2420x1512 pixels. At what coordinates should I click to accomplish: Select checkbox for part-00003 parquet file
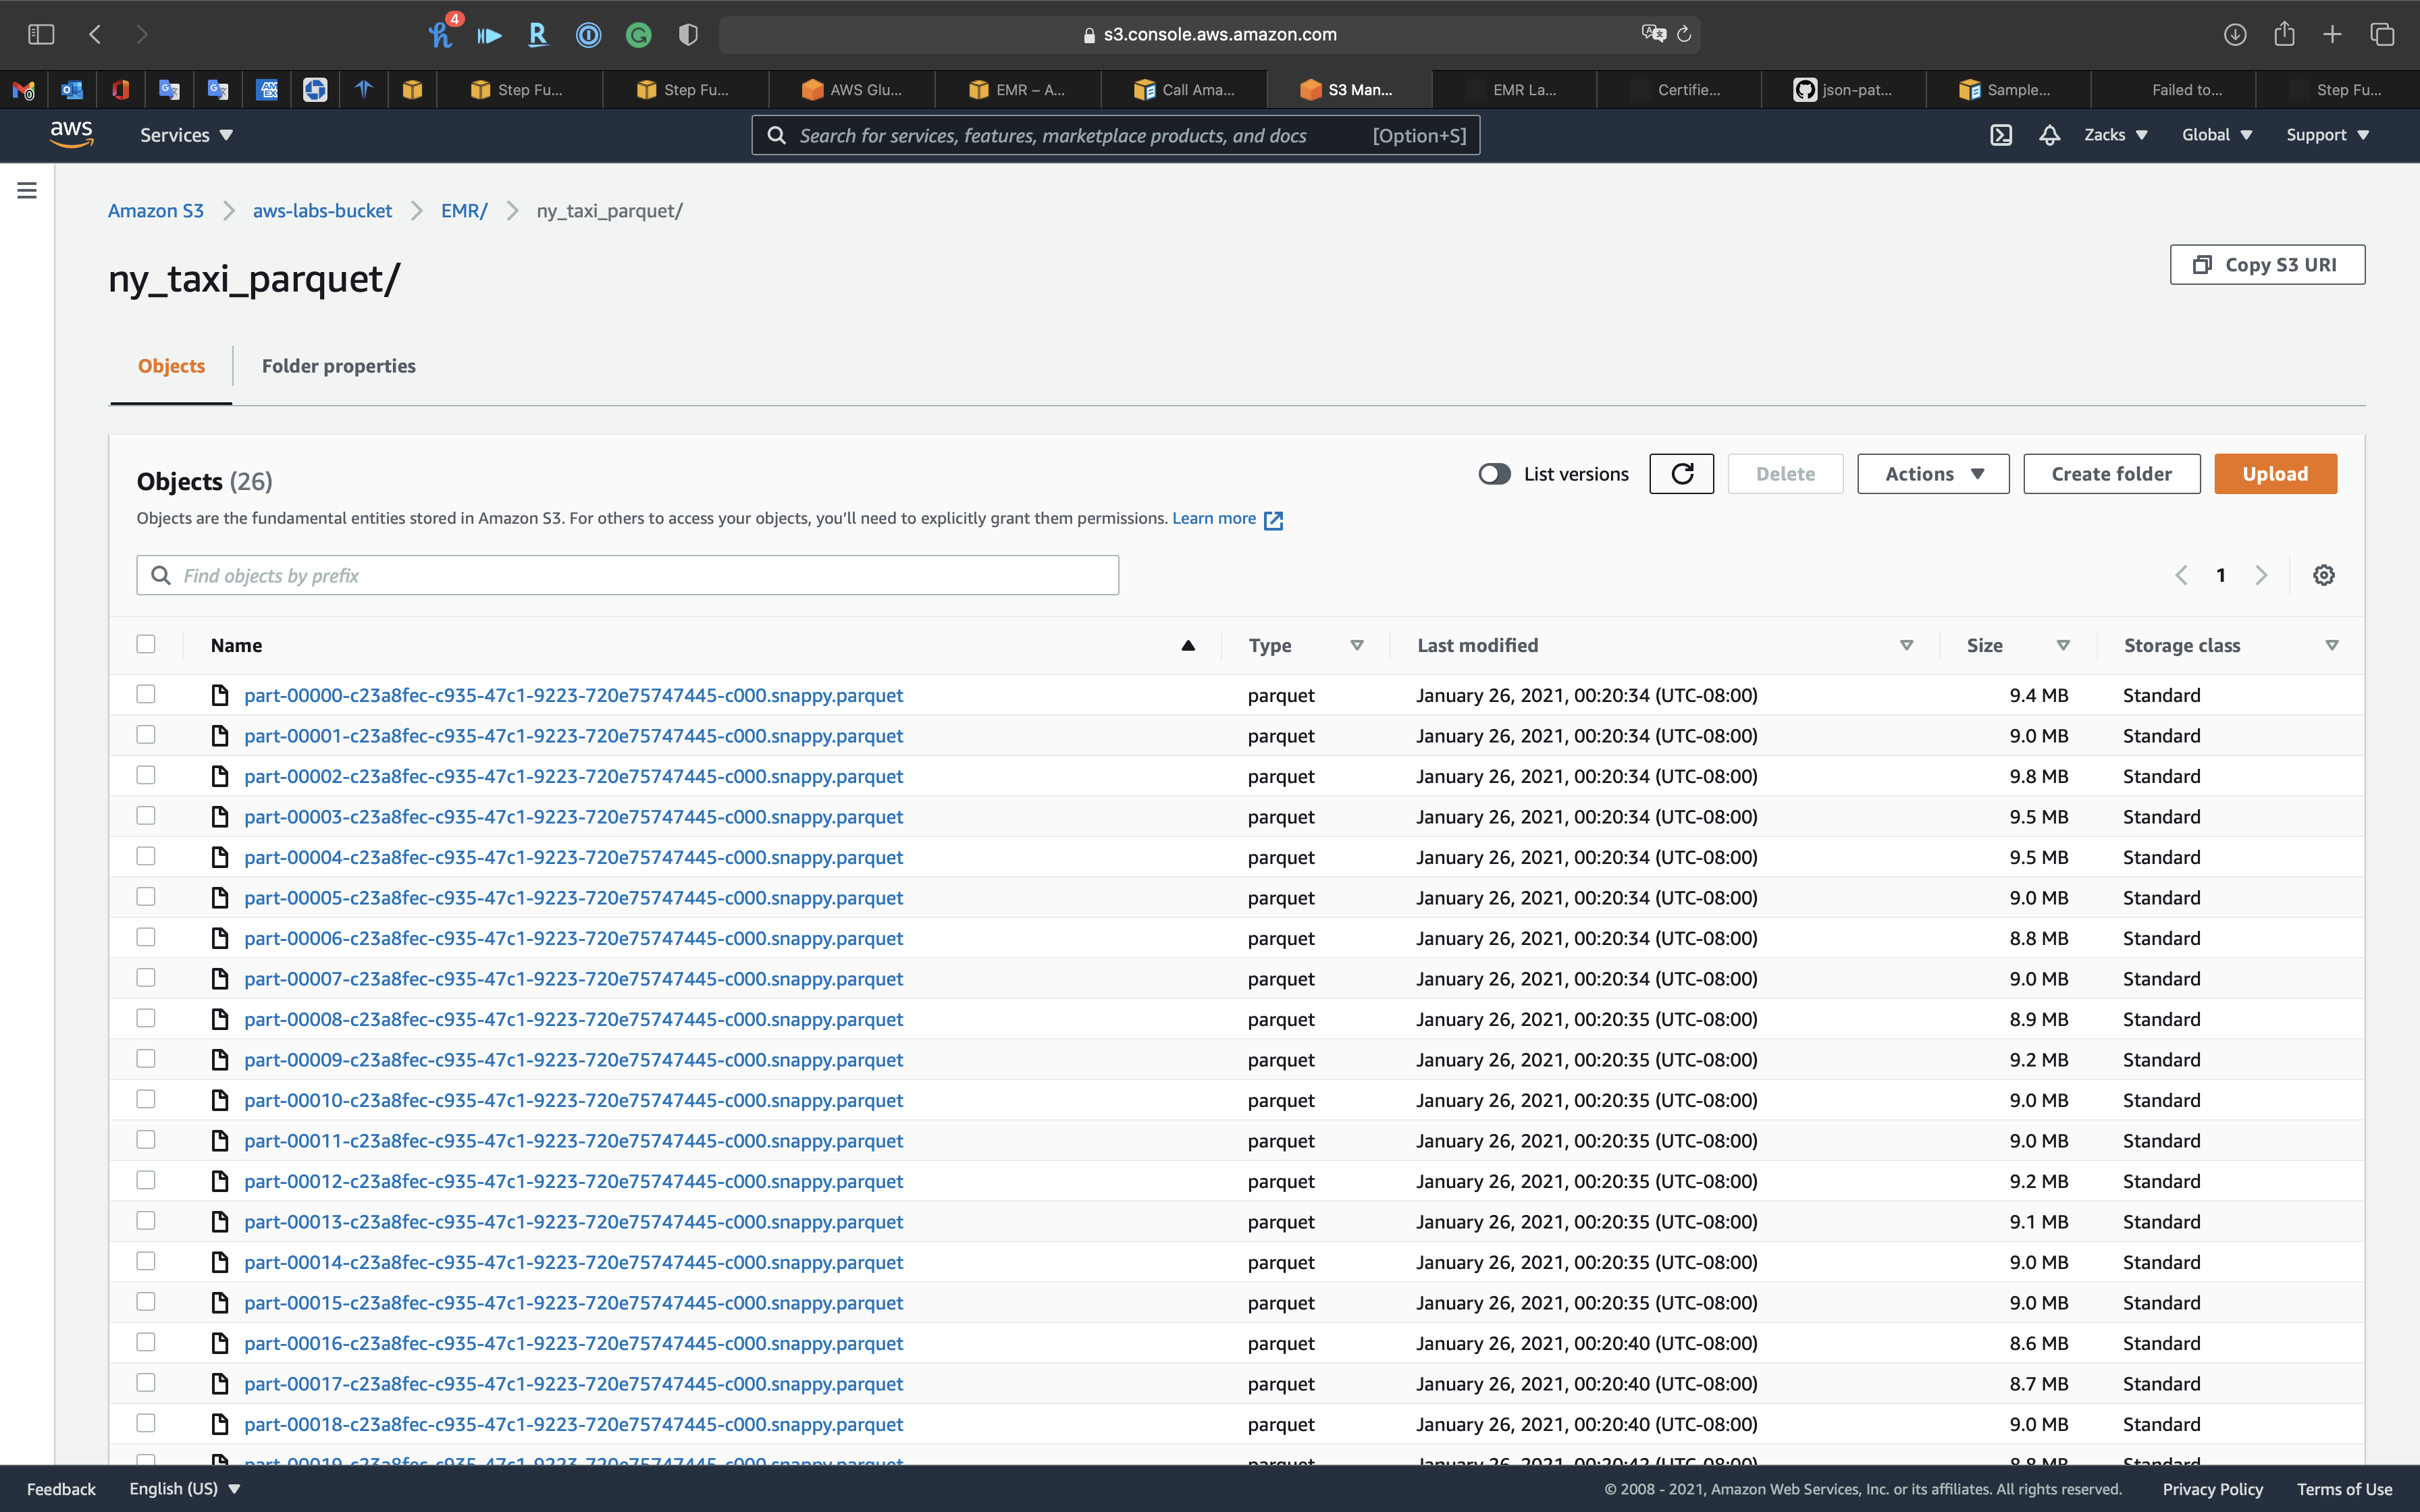[x=146, y=816]
